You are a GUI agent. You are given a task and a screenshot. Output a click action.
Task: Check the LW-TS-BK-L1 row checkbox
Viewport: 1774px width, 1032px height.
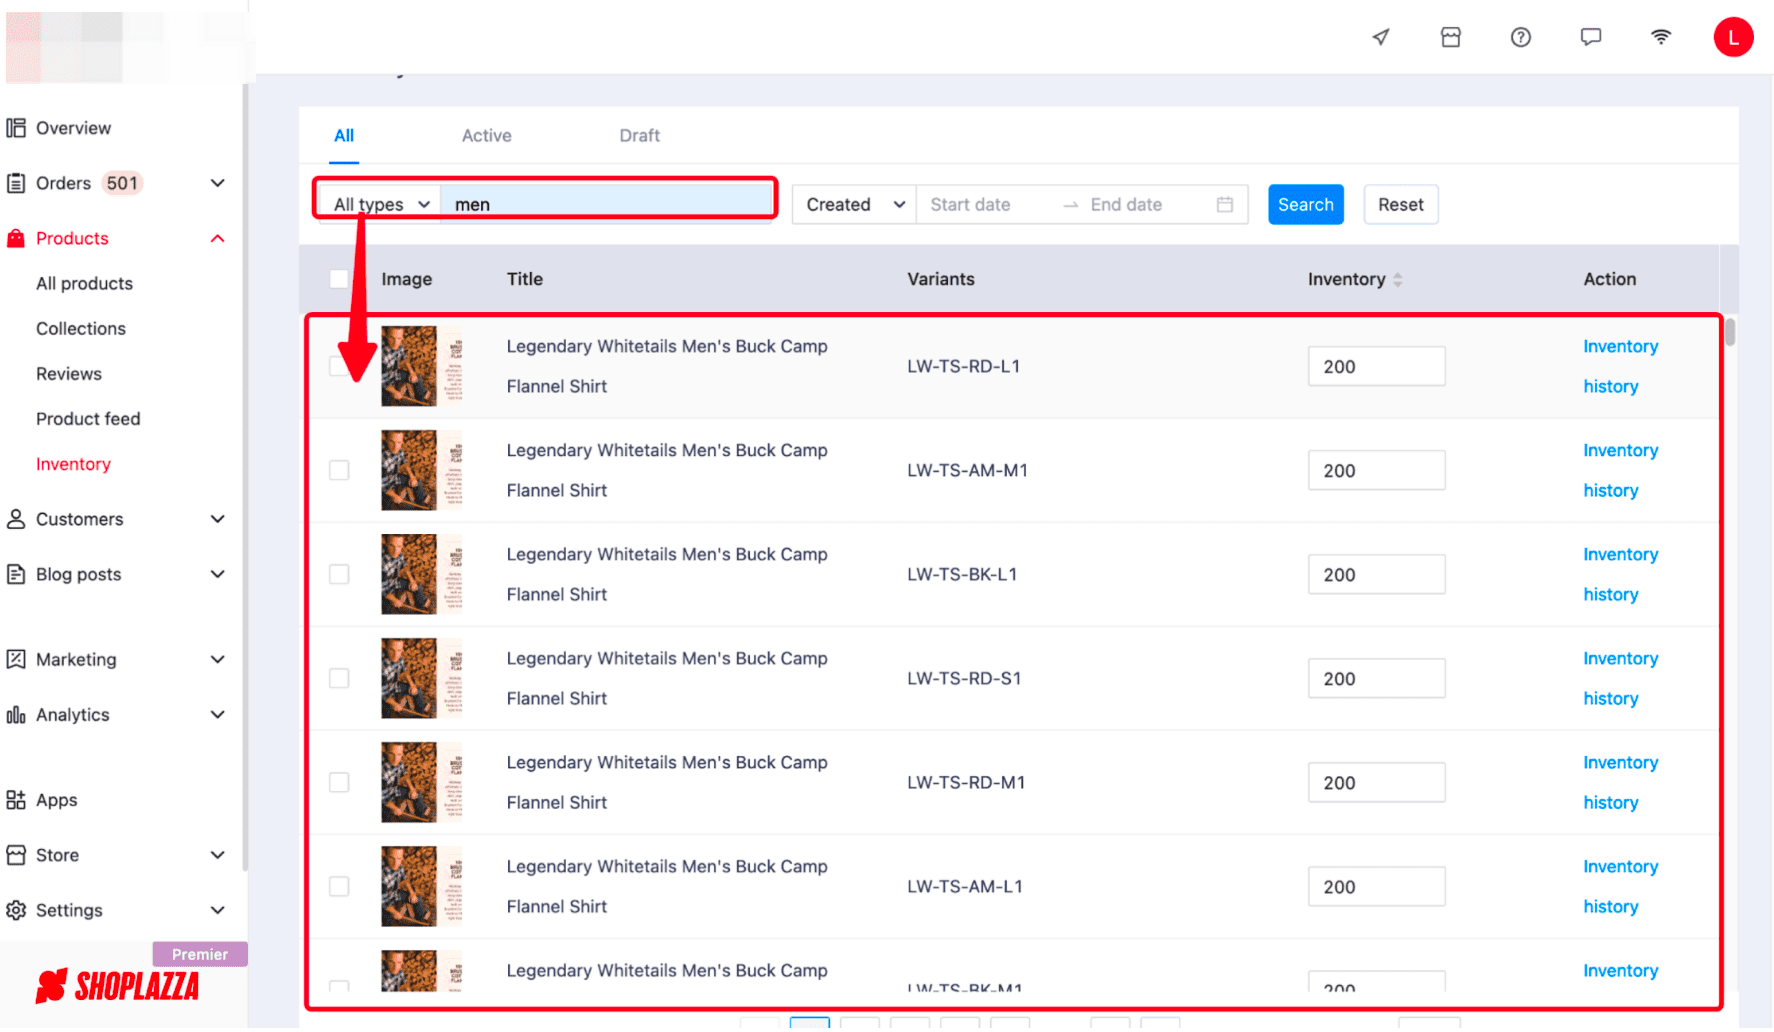tap(339, 574)
